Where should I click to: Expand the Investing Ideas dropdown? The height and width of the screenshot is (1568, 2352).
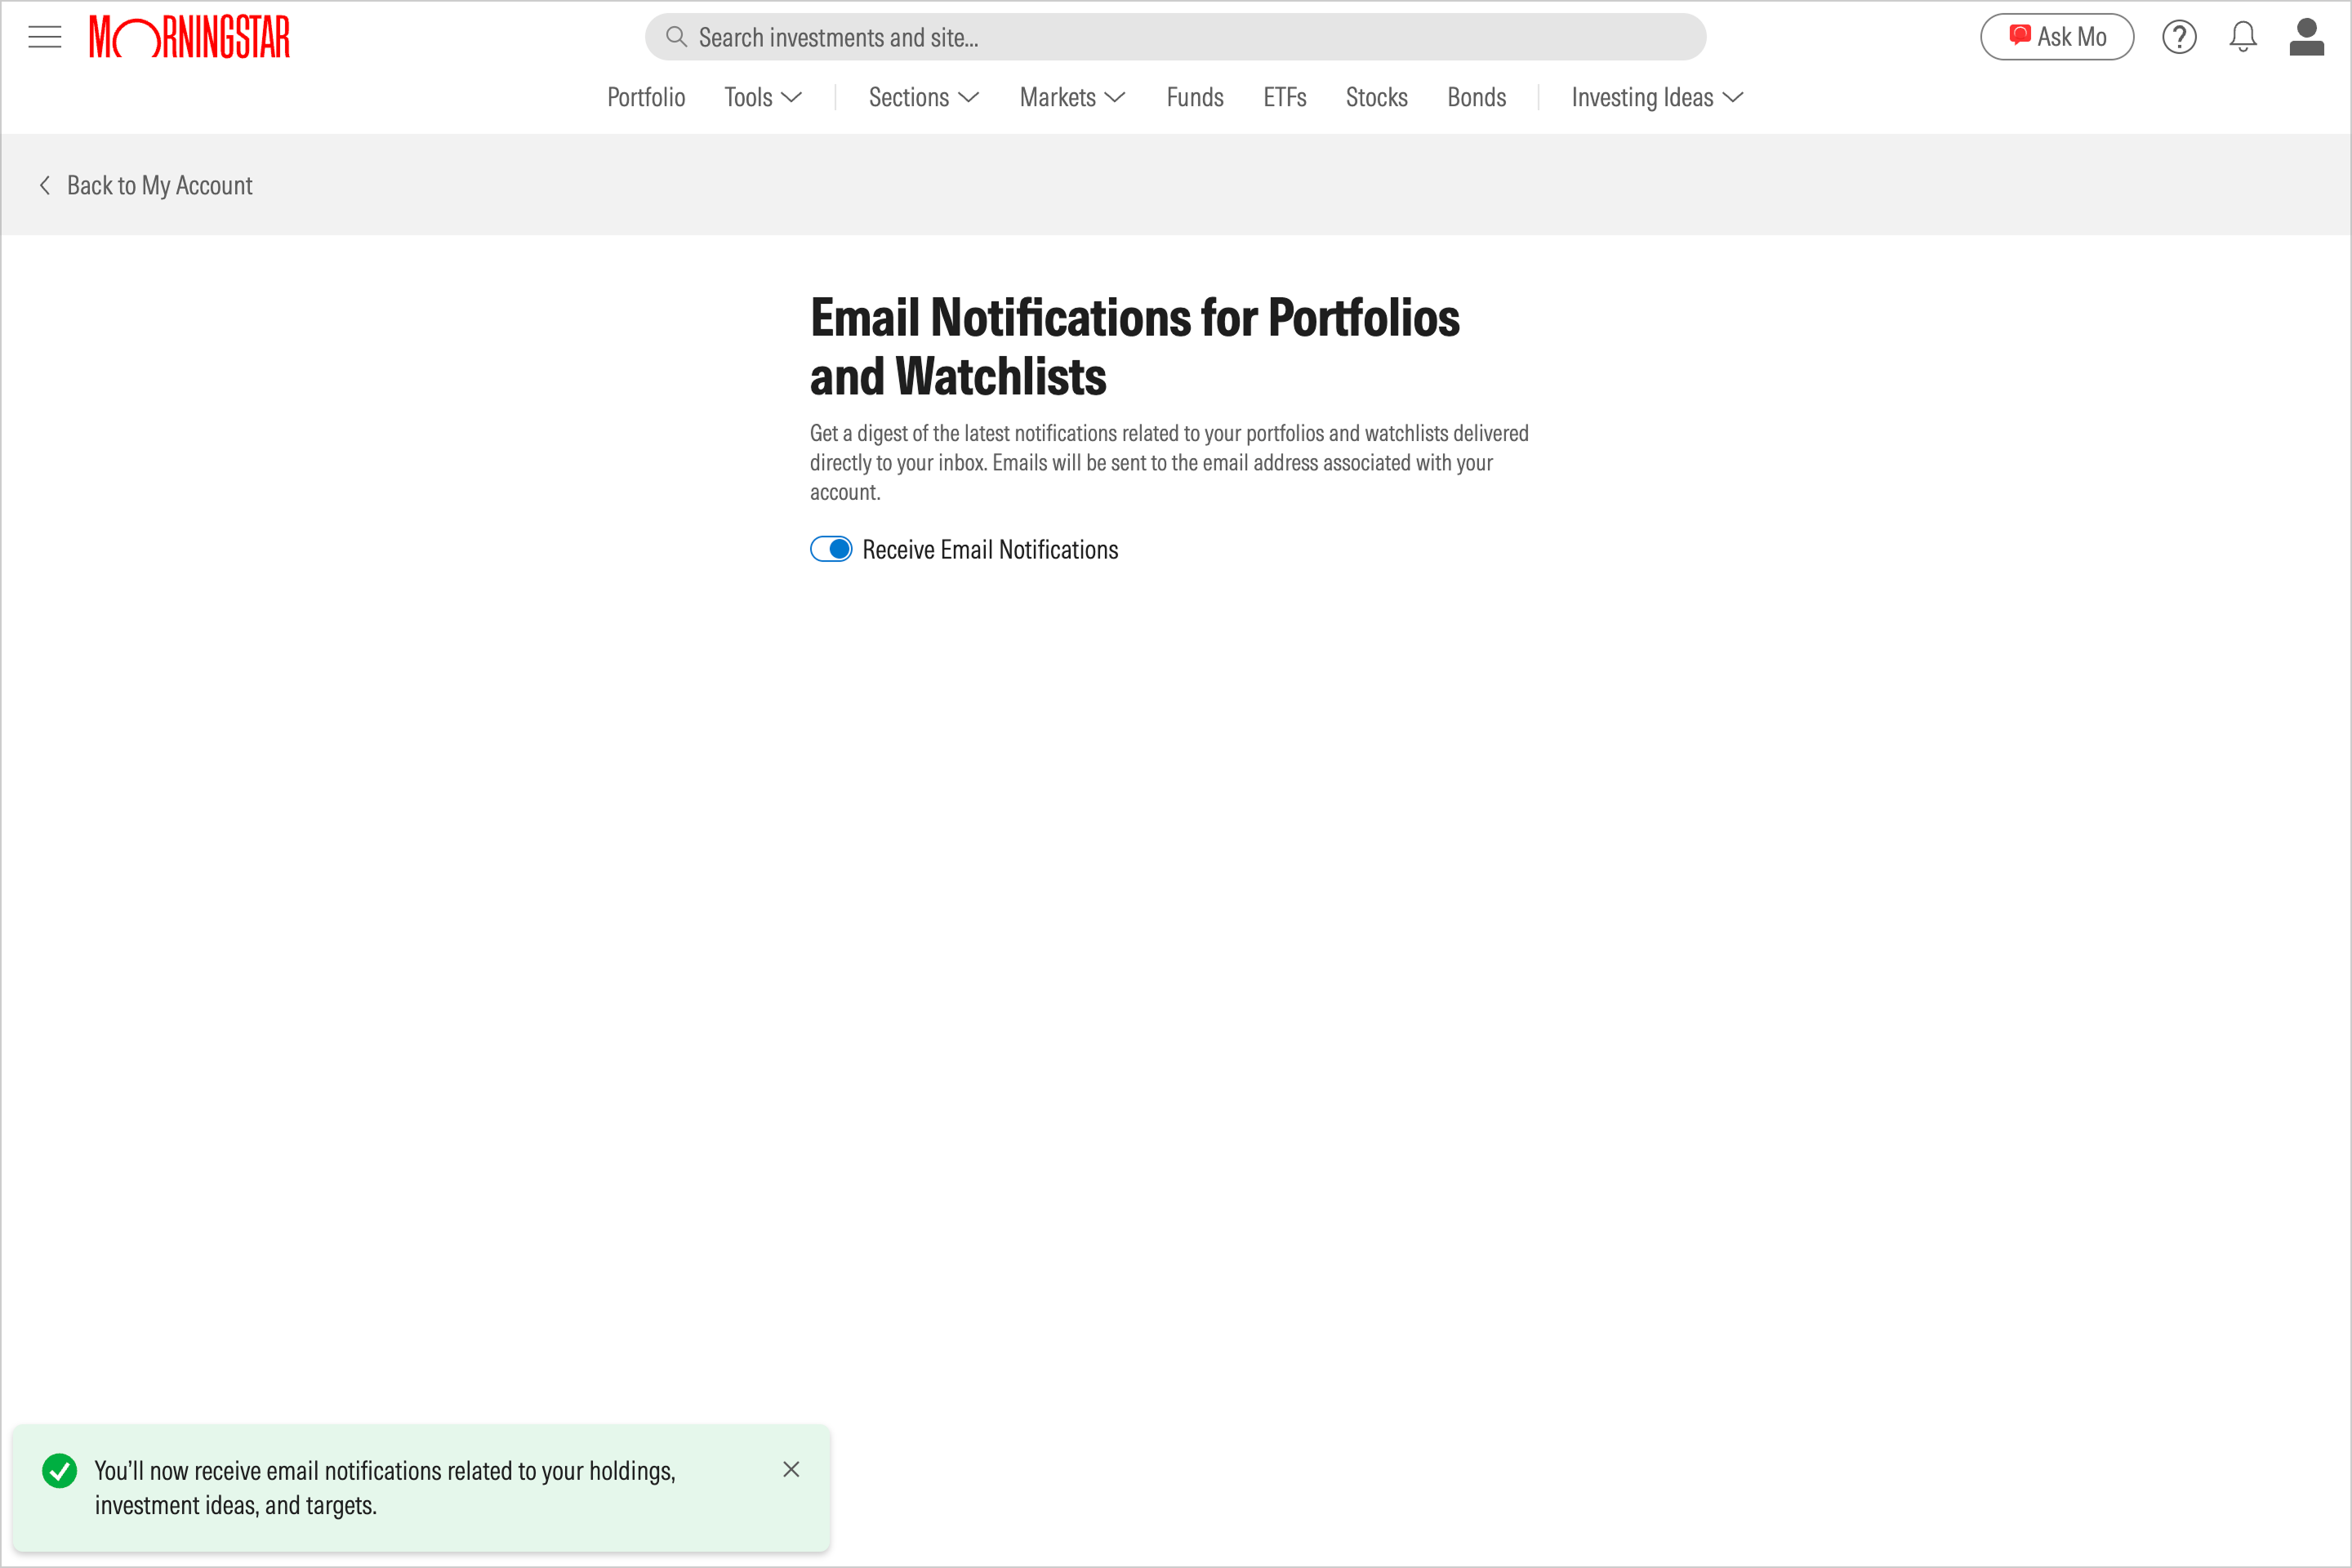pos(1658,97)
